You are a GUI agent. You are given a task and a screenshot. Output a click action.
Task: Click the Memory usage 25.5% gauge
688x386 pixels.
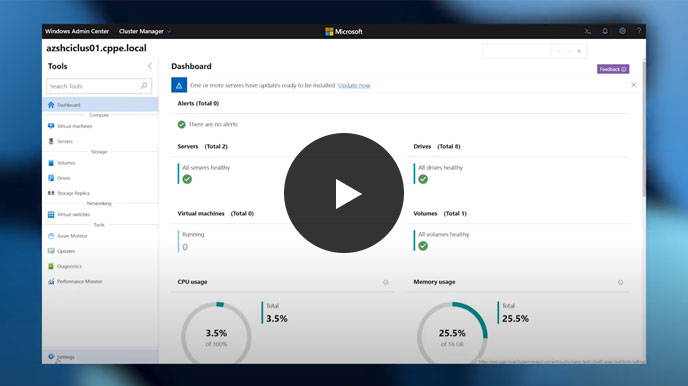click(x=452, y=333)
